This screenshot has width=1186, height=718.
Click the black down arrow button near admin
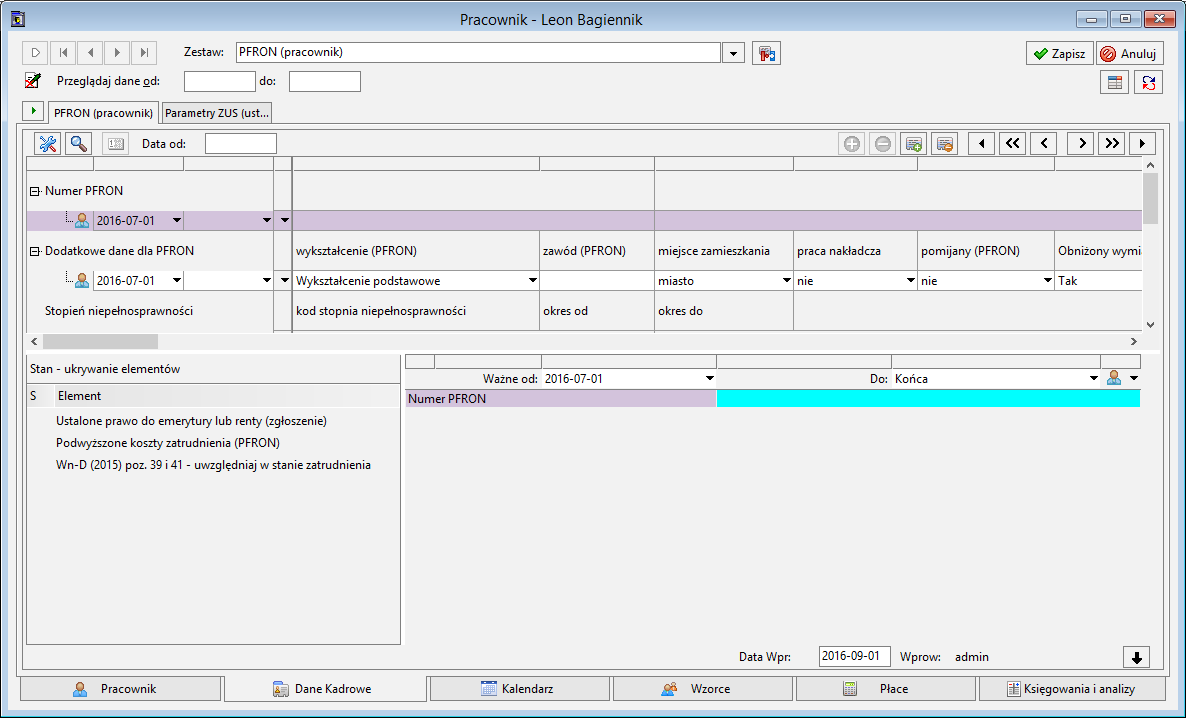pos(1138,657)
